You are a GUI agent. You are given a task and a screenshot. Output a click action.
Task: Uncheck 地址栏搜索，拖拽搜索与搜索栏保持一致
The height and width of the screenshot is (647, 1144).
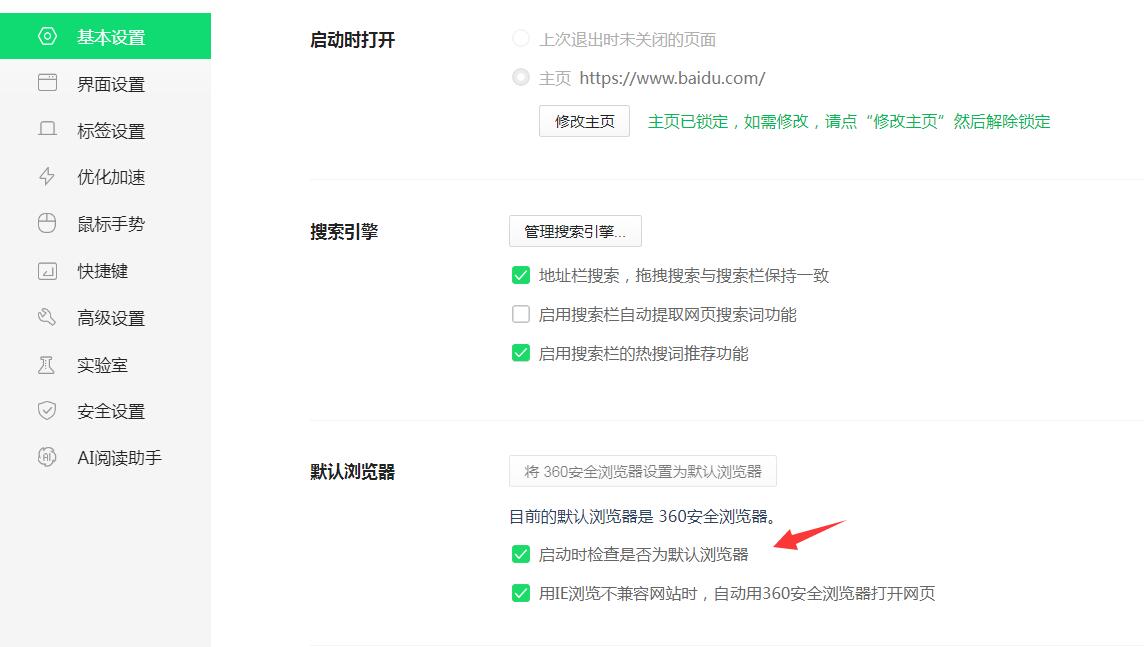click(520, 275)
